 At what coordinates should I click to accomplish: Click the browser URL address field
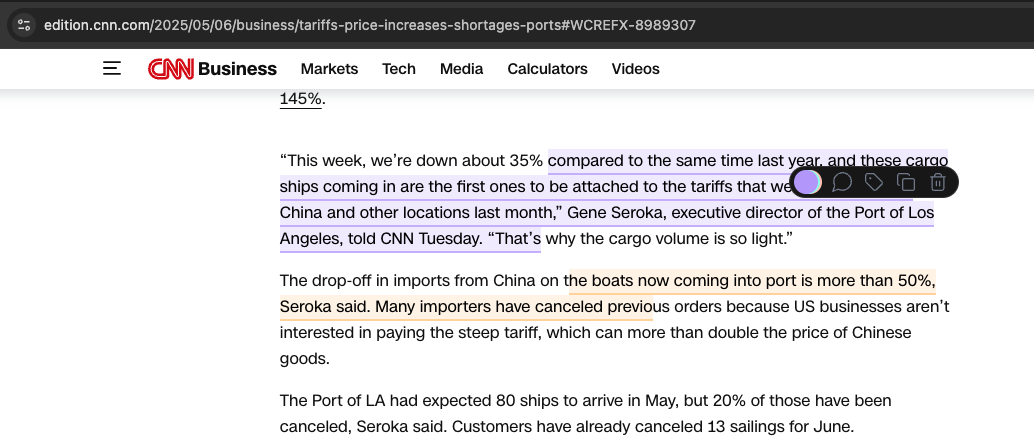coord(369,25)
